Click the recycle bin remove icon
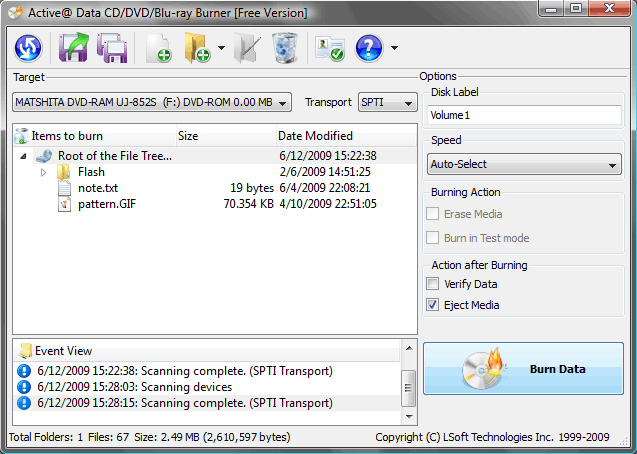Viewport: 637px width, 454px height. 284,47
